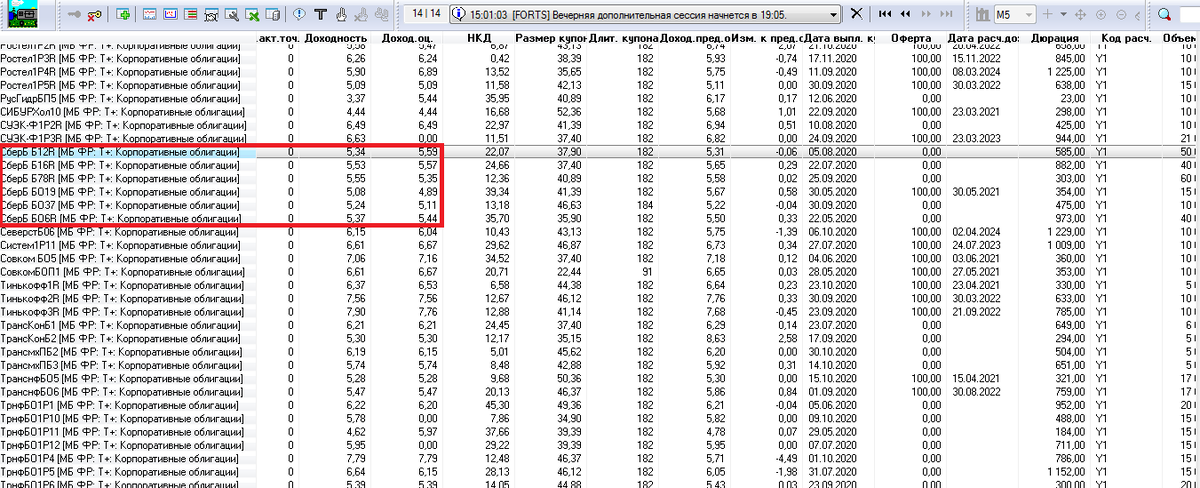Click duration 1 152,00 in ТрнфБО1Р5 row

[x=1065, y=472]
